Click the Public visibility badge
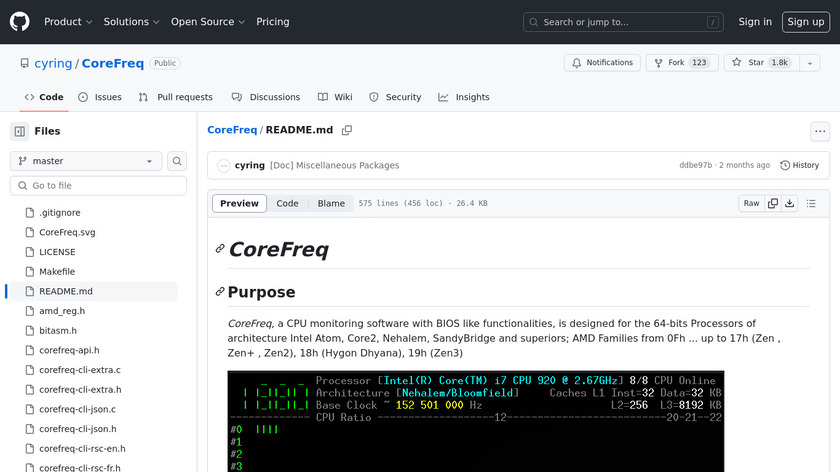Image resolution: width=840 pixels, height=472 pixels. [x=165, y=63]
